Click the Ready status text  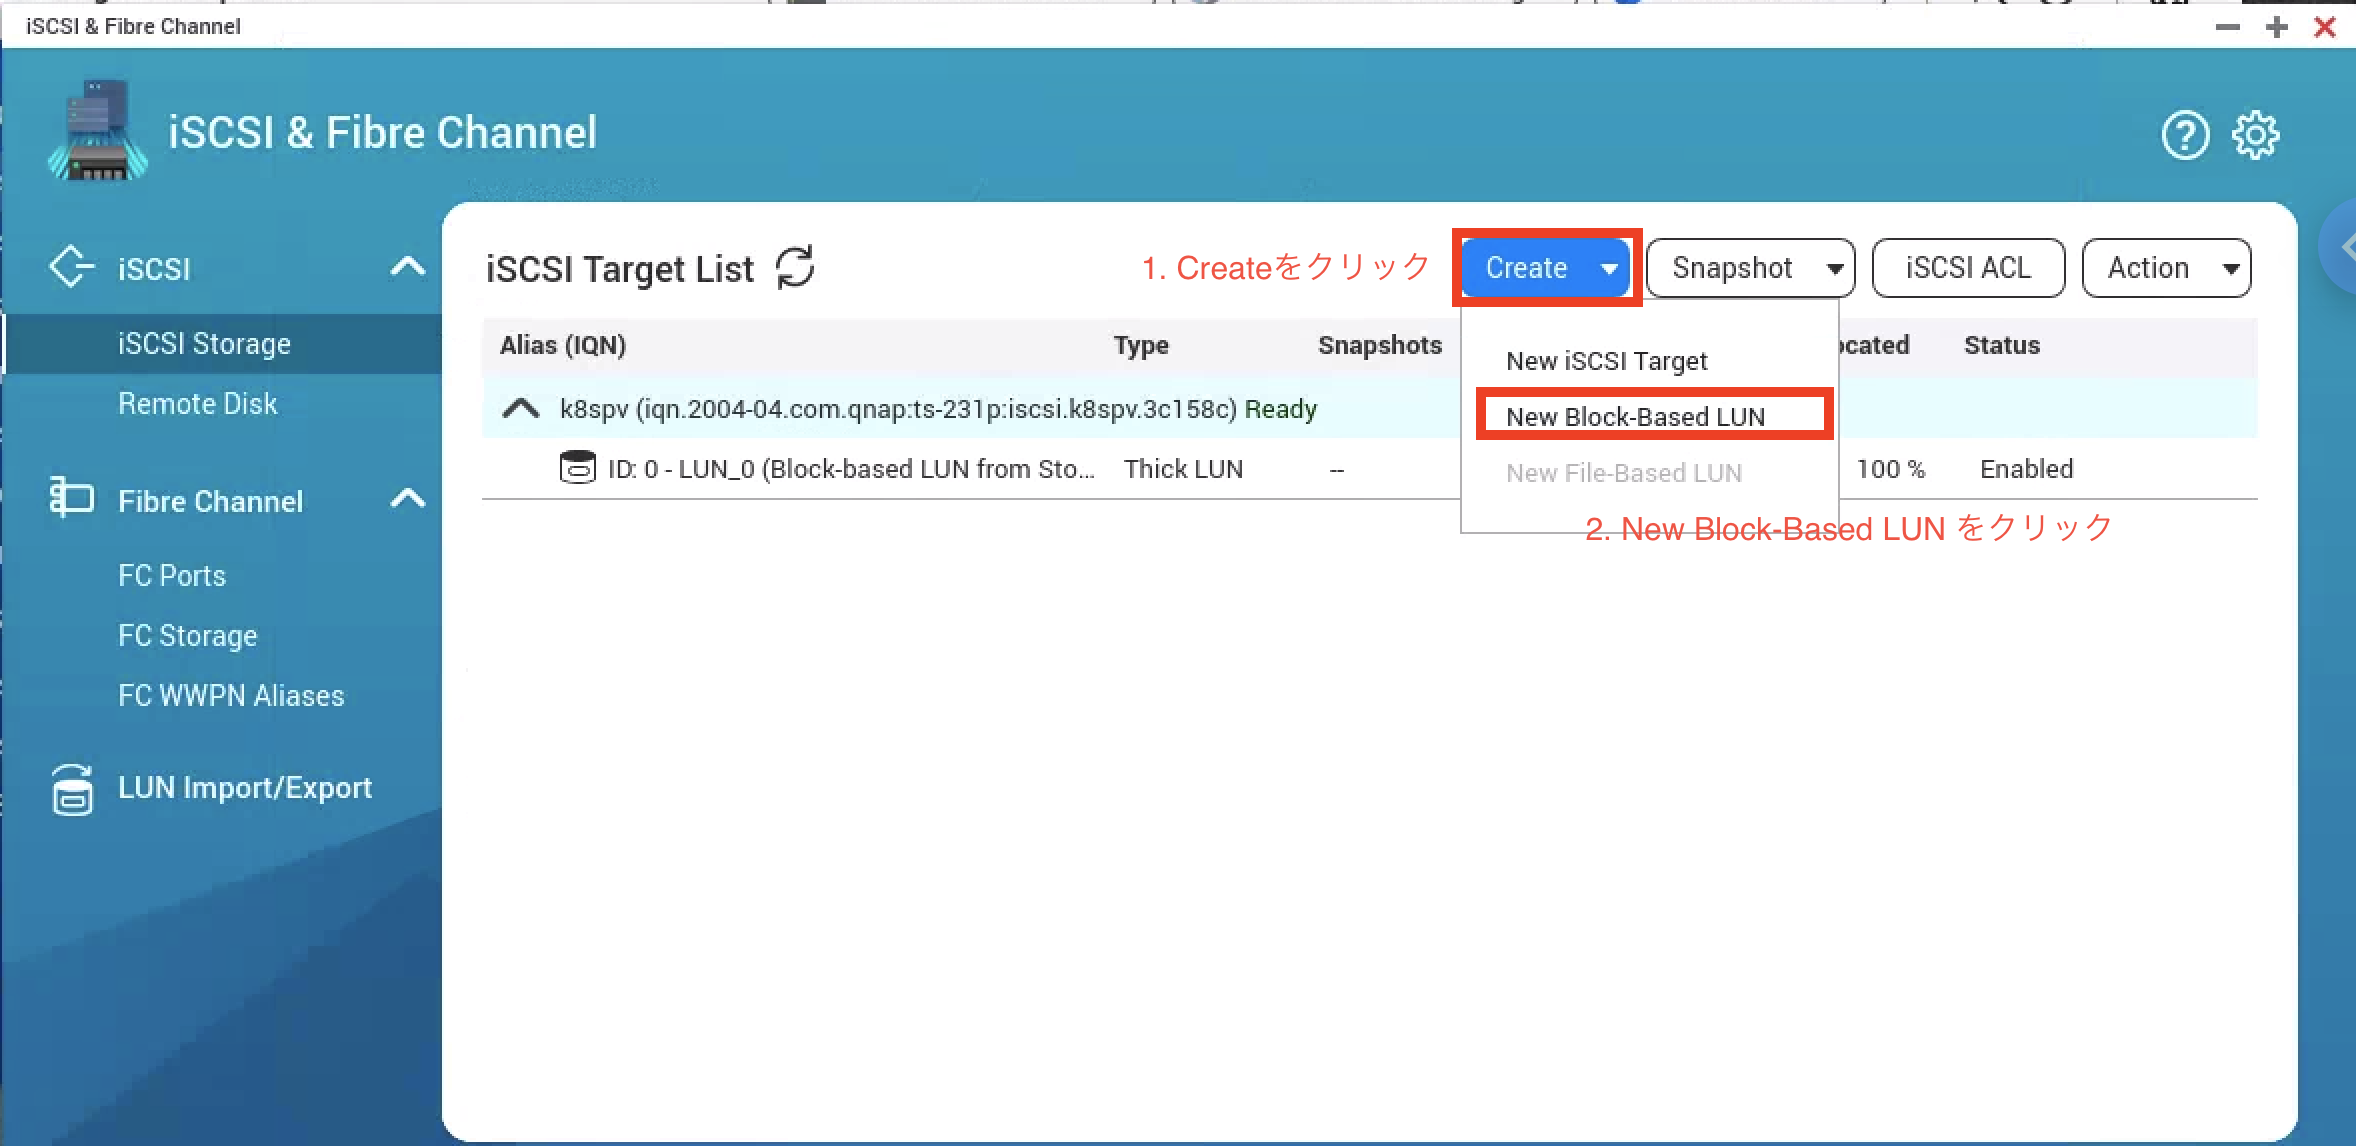click(x=1281, y=409)
